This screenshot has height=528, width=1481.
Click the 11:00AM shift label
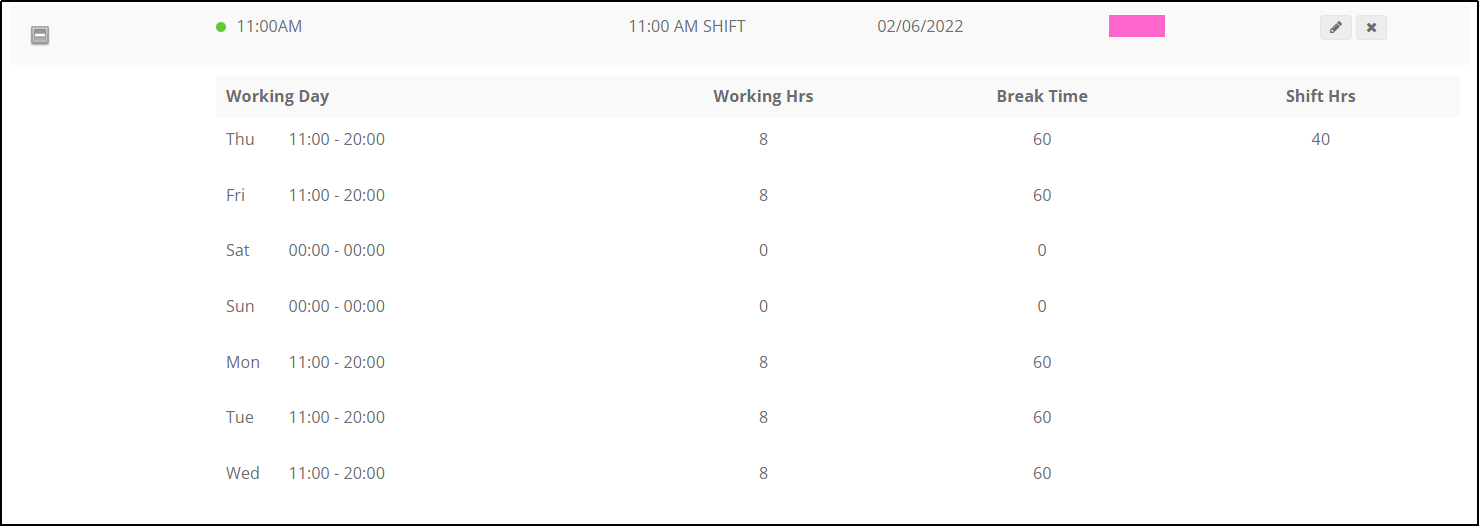pyautogui.click(x=269, y=27)
